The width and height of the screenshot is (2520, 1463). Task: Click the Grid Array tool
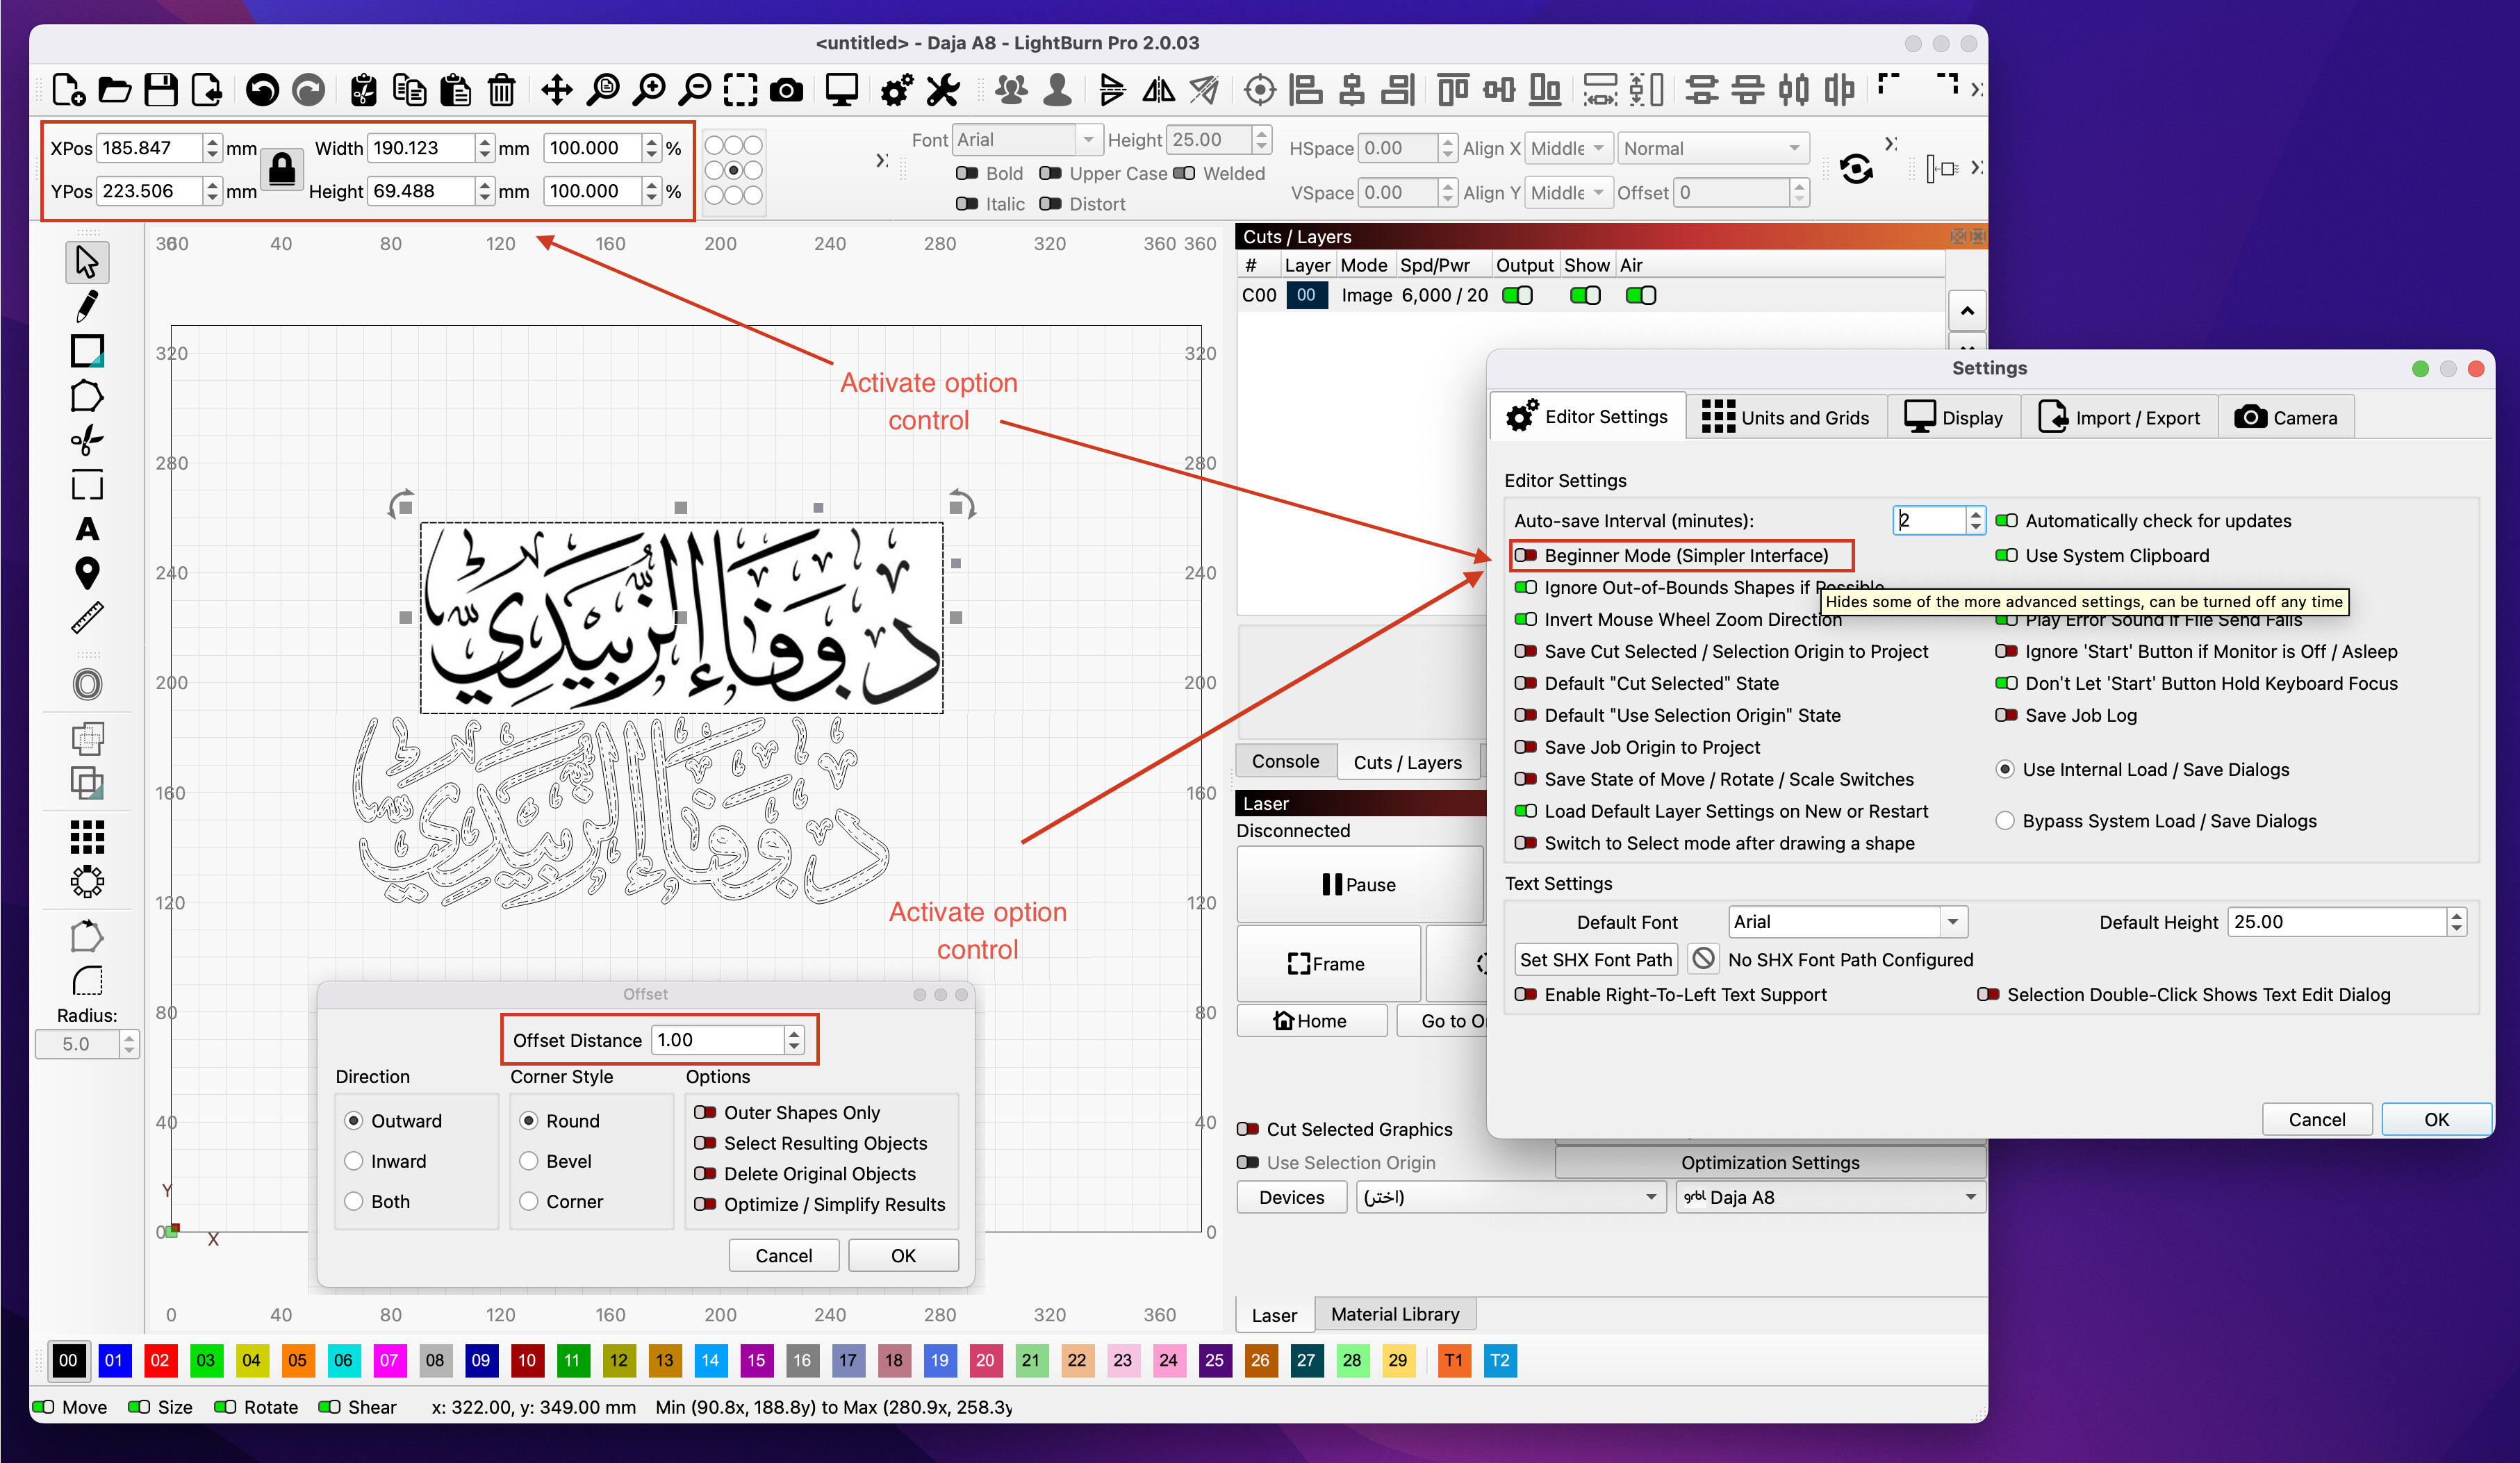(x=87, y=837)
